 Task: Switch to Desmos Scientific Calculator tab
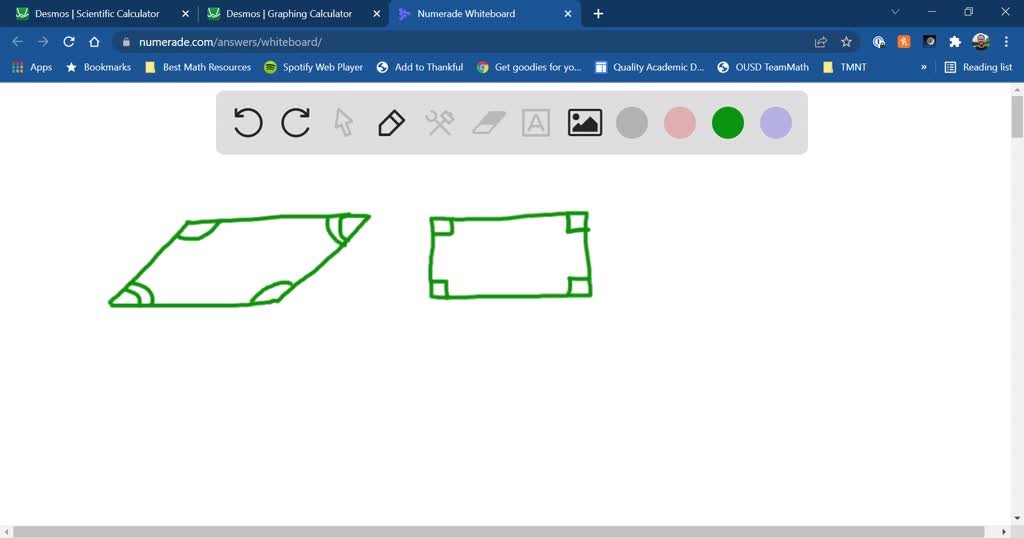point(97,14)
